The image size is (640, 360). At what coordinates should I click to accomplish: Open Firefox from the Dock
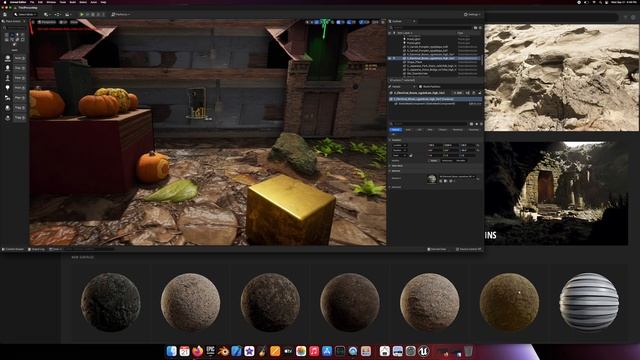point(198,351)
